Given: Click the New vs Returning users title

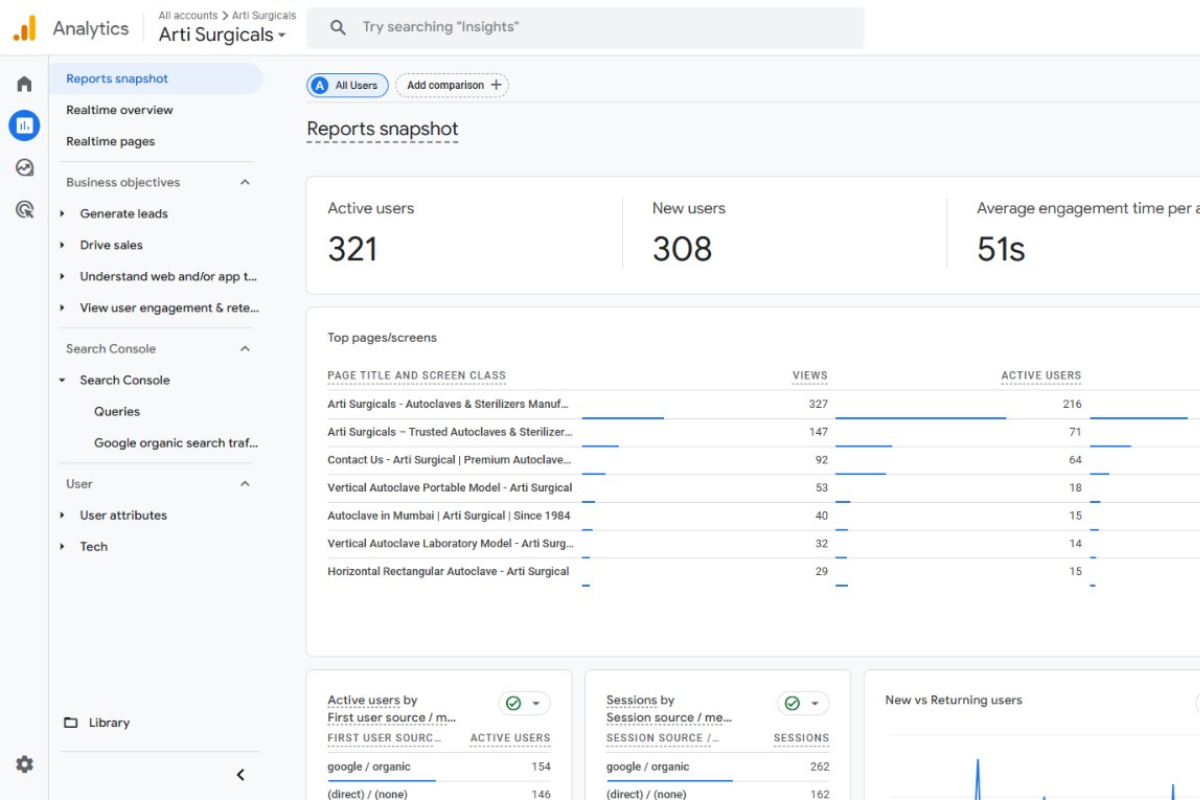Looking at the screenshot, I should (x=954, y=700).
